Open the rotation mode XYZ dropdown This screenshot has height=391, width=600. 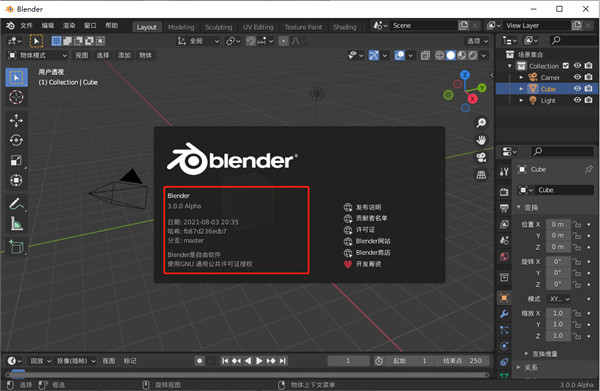pyautogui.click(x=560, y=299)
